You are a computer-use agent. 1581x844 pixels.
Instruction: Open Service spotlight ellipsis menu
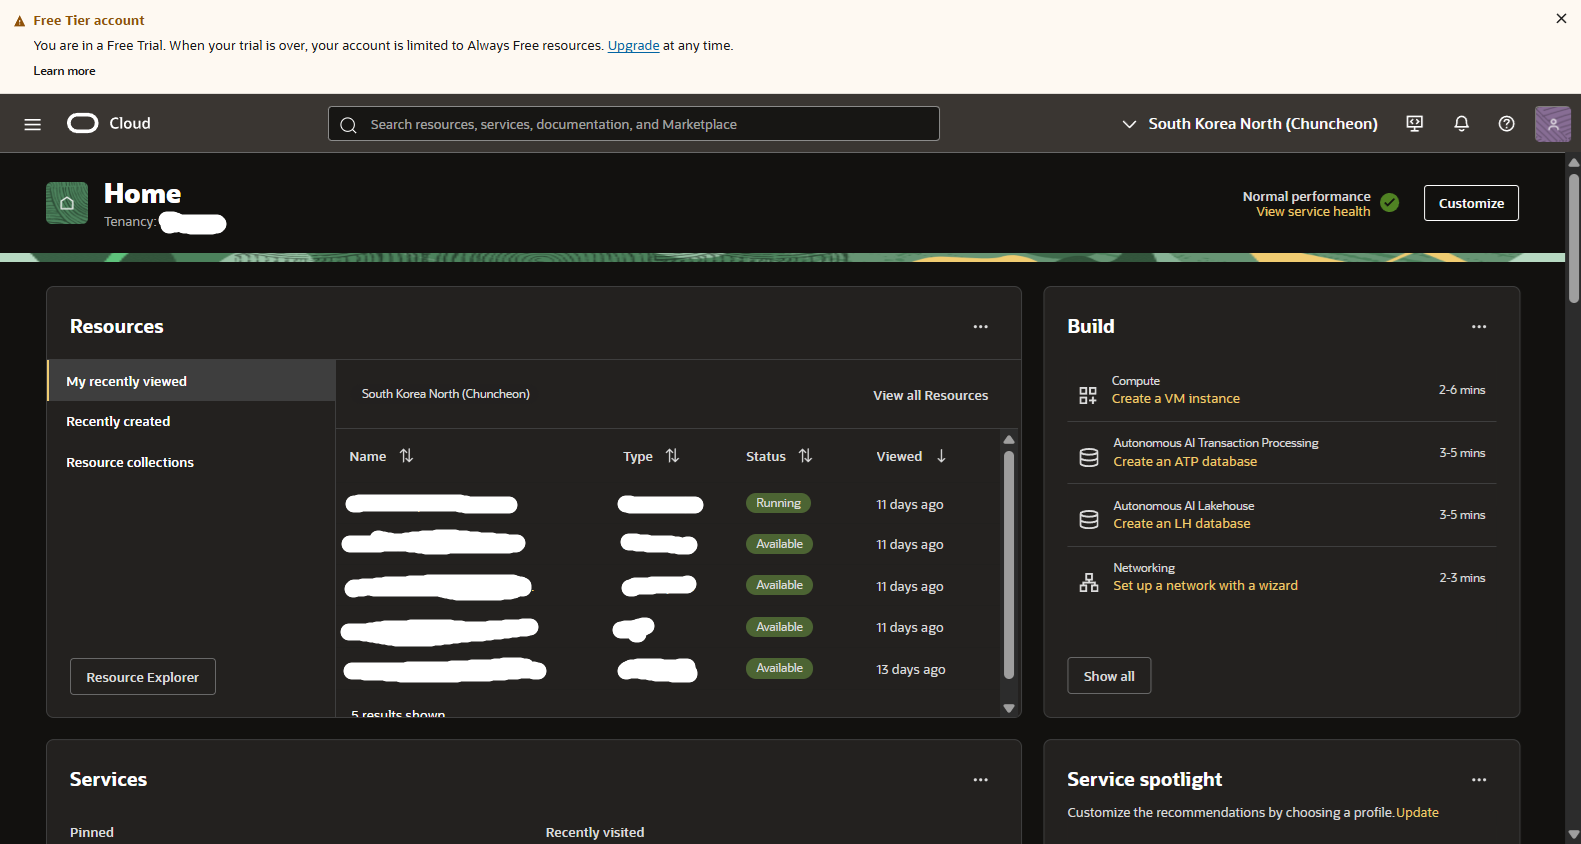coord(1478,780)
